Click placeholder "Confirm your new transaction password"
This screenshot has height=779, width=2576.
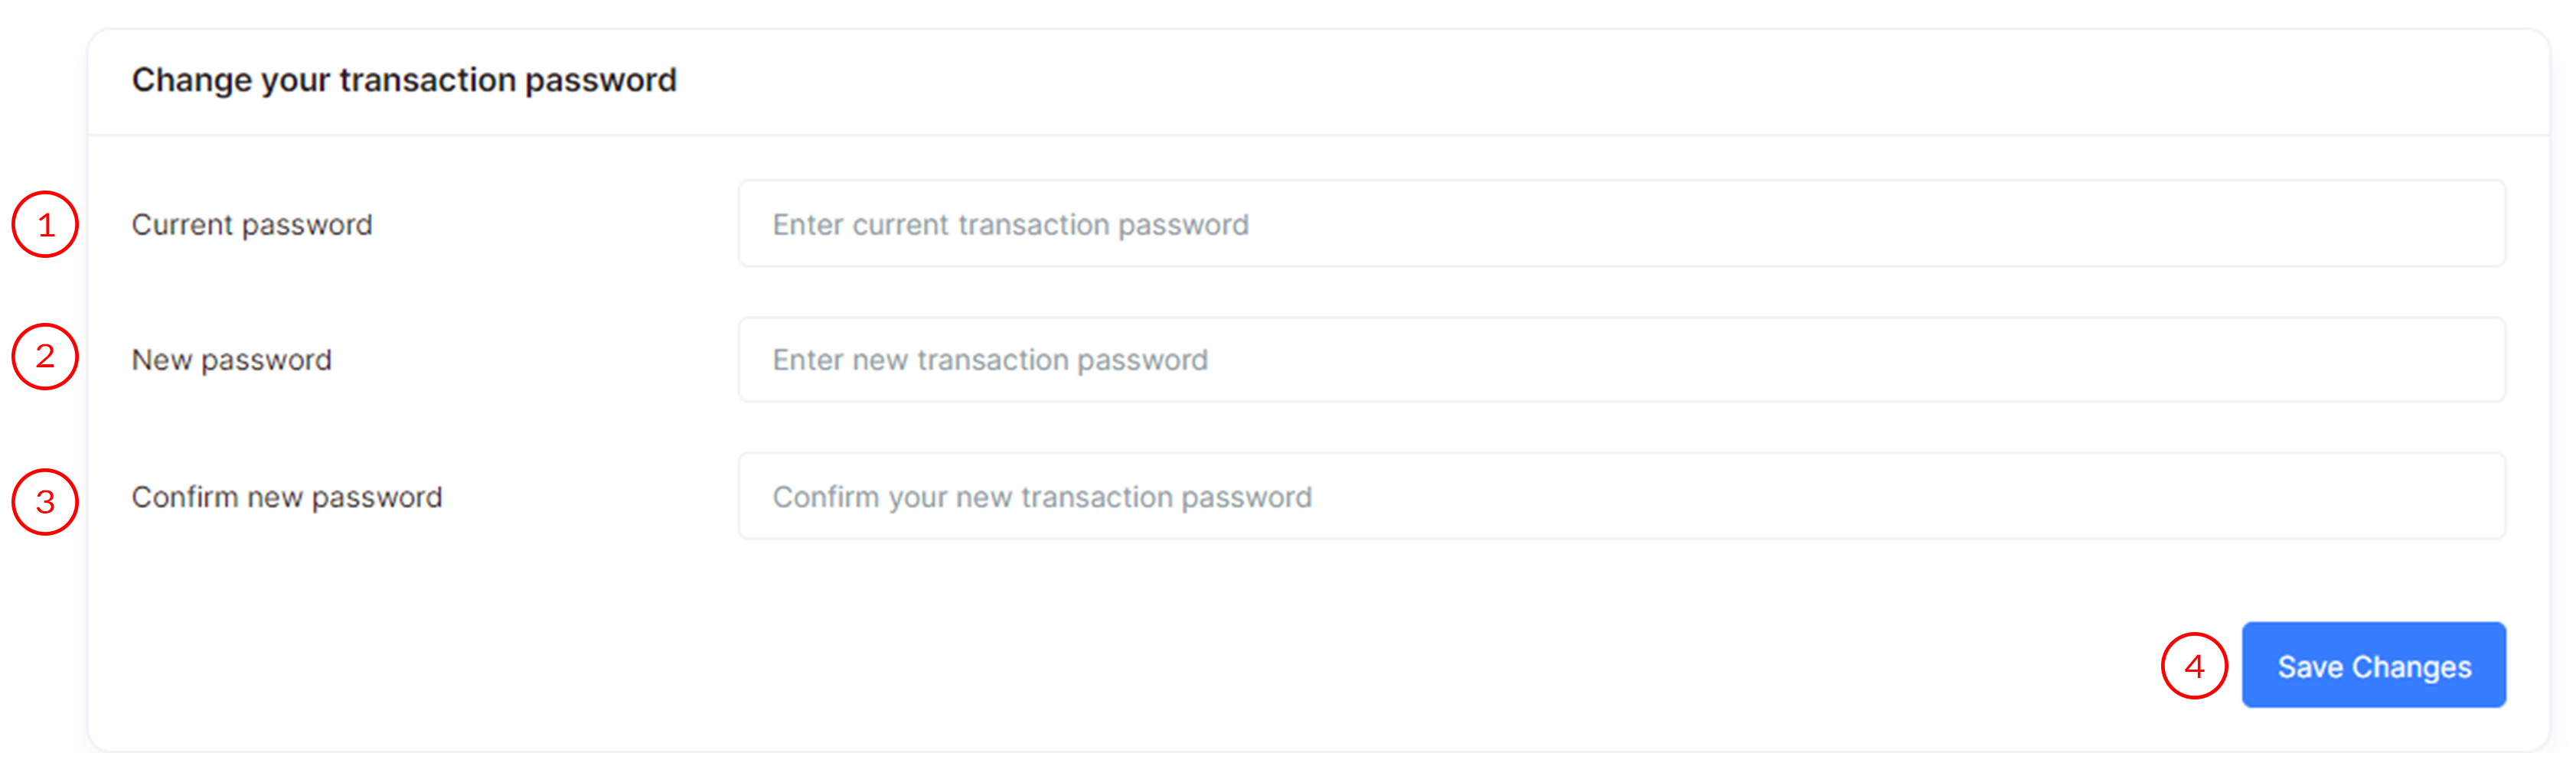[x=1042, y=497]
